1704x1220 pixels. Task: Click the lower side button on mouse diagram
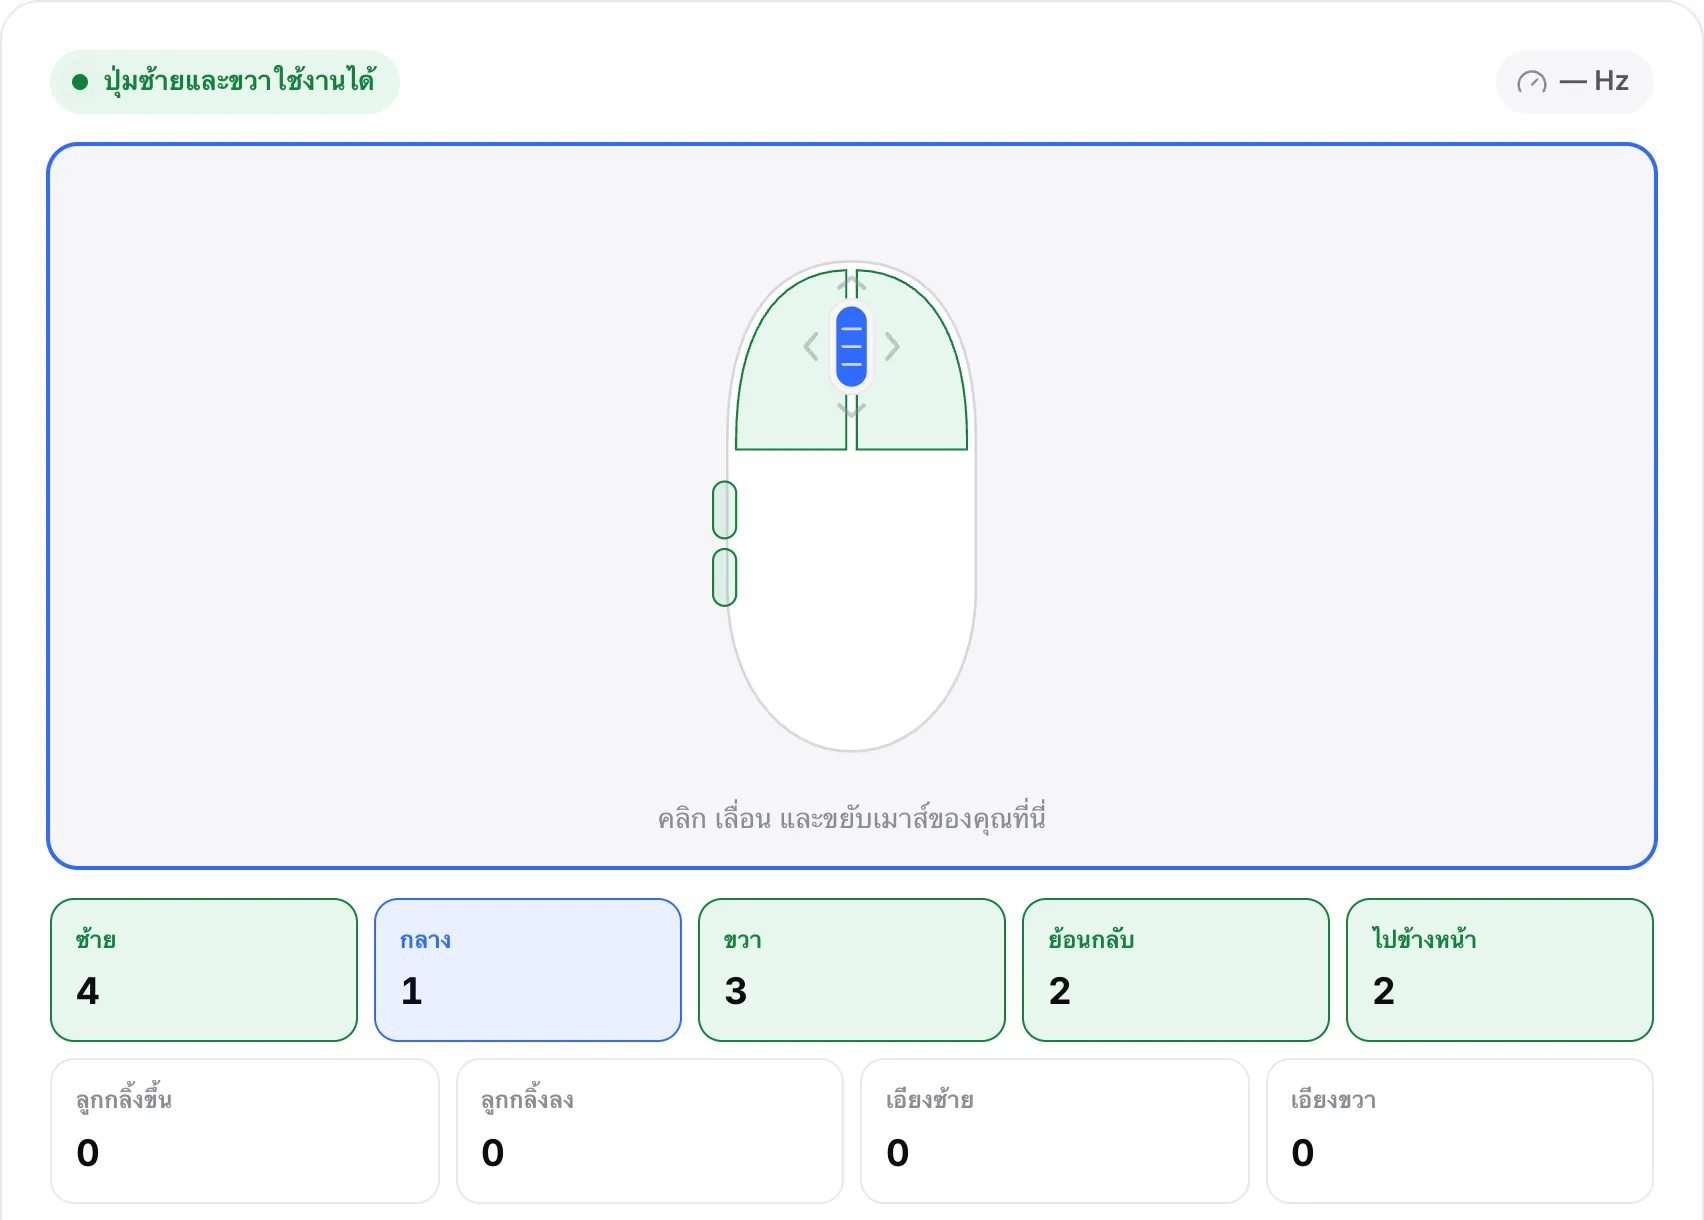pyautogui.click(x=725, y=577)
